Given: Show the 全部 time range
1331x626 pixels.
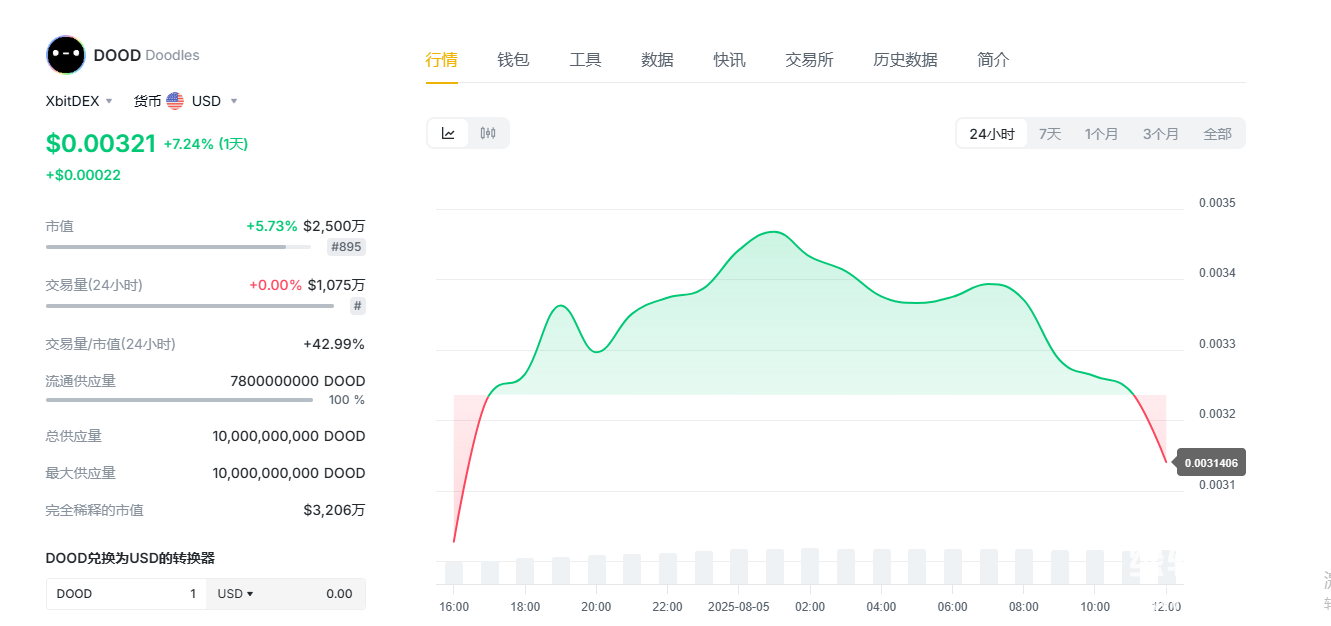Looking at the screenshot, I should (1217, 134).
